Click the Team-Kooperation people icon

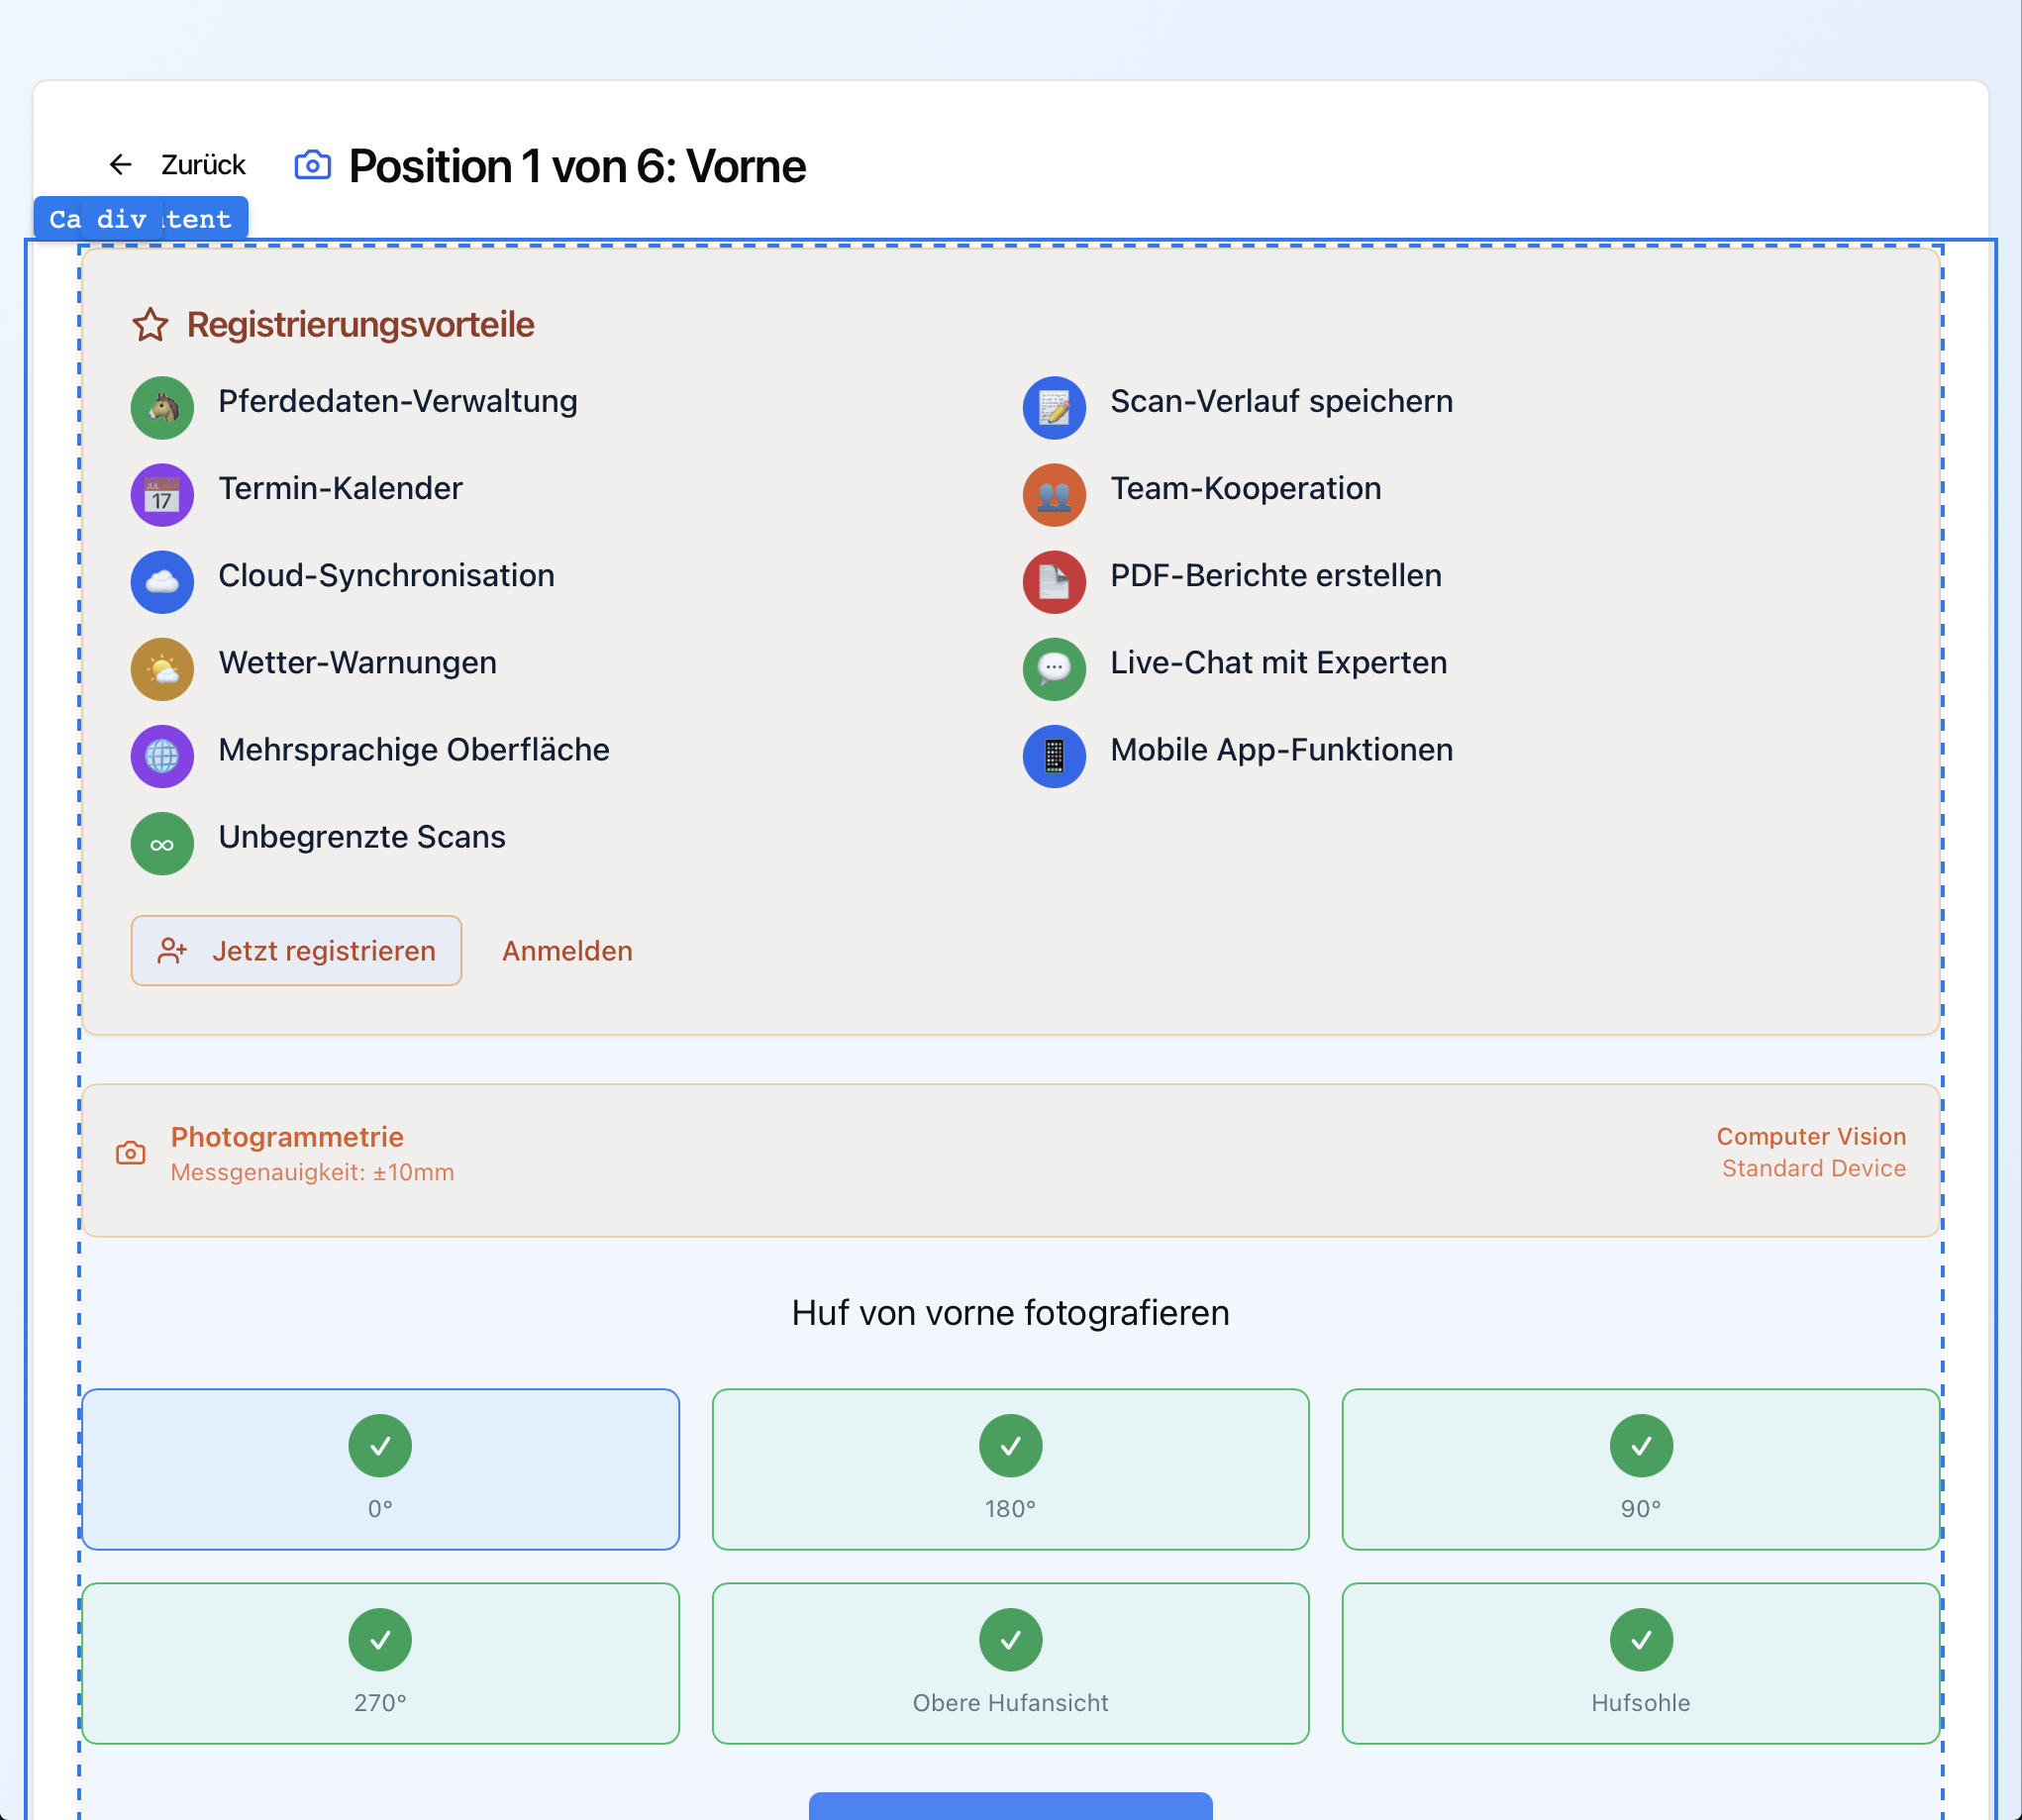pos(1054,495)
